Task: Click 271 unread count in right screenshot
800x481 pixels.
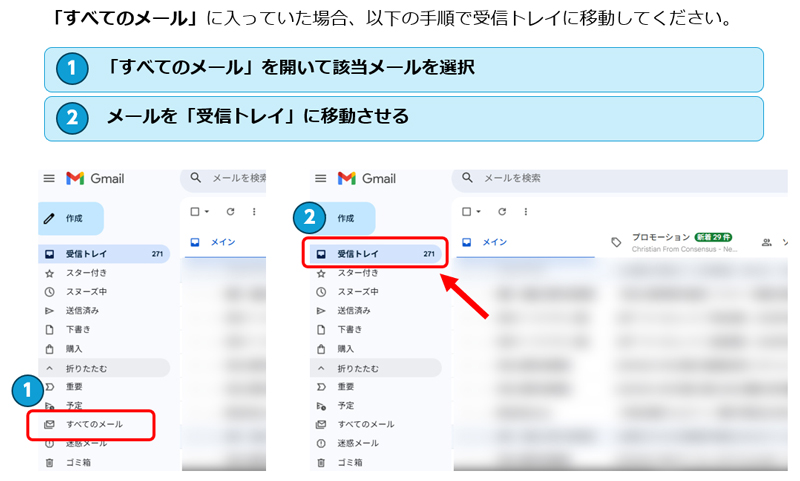Action: tap(429, 254)
